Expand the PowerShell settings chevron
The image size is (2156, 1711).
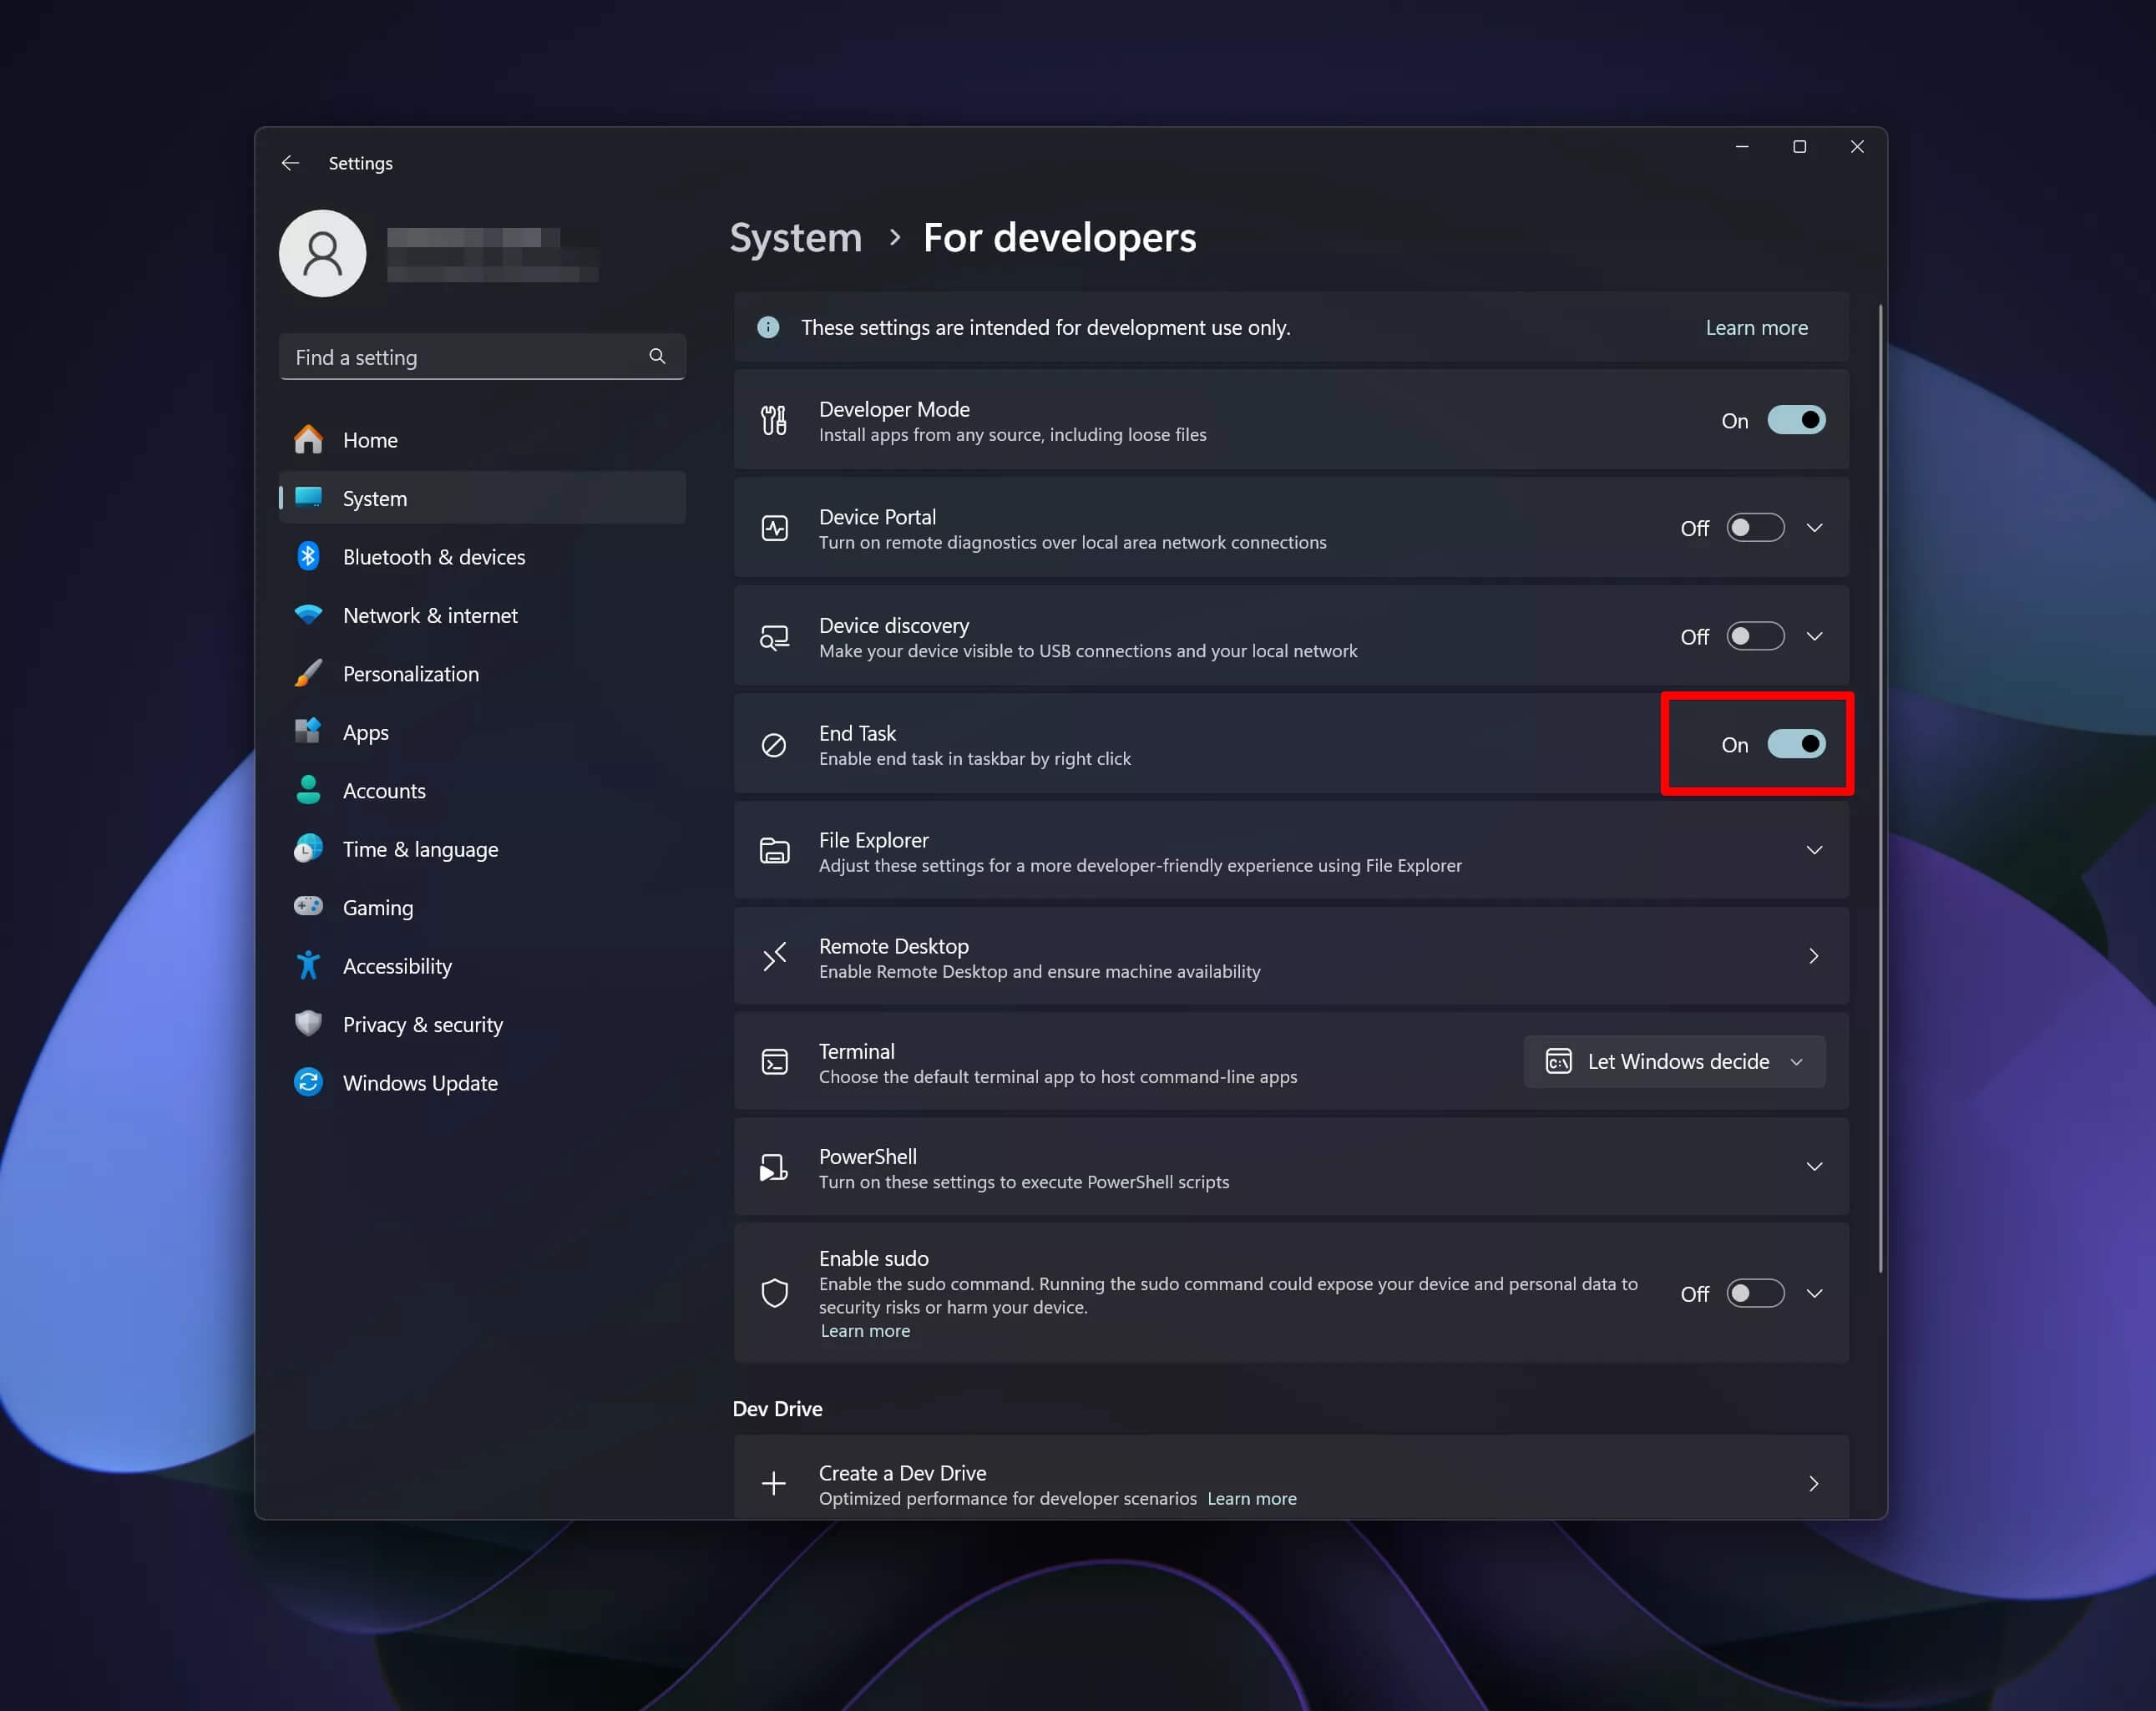coord(1814,1167)
